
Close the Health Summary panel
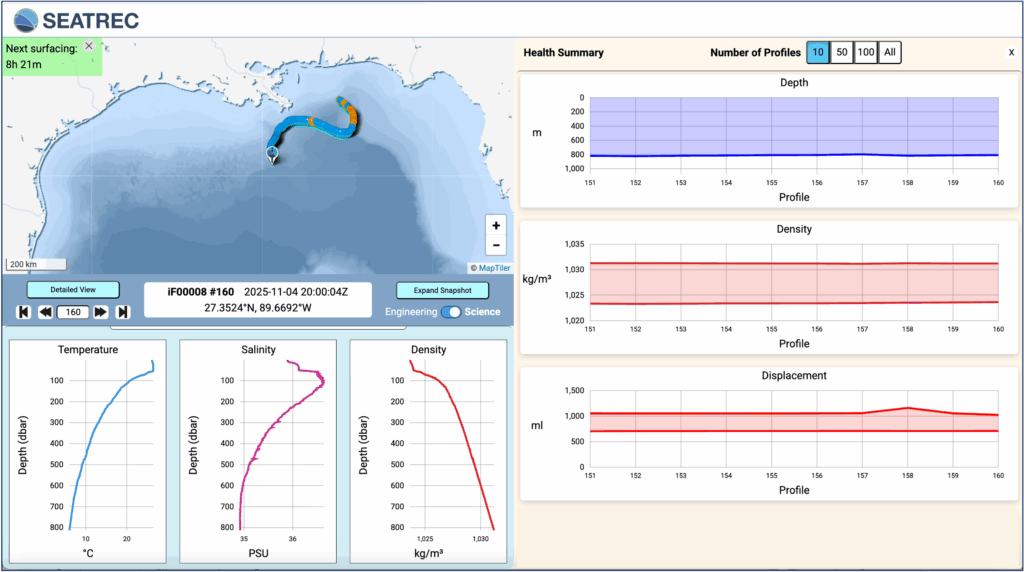pos(1010,53)
